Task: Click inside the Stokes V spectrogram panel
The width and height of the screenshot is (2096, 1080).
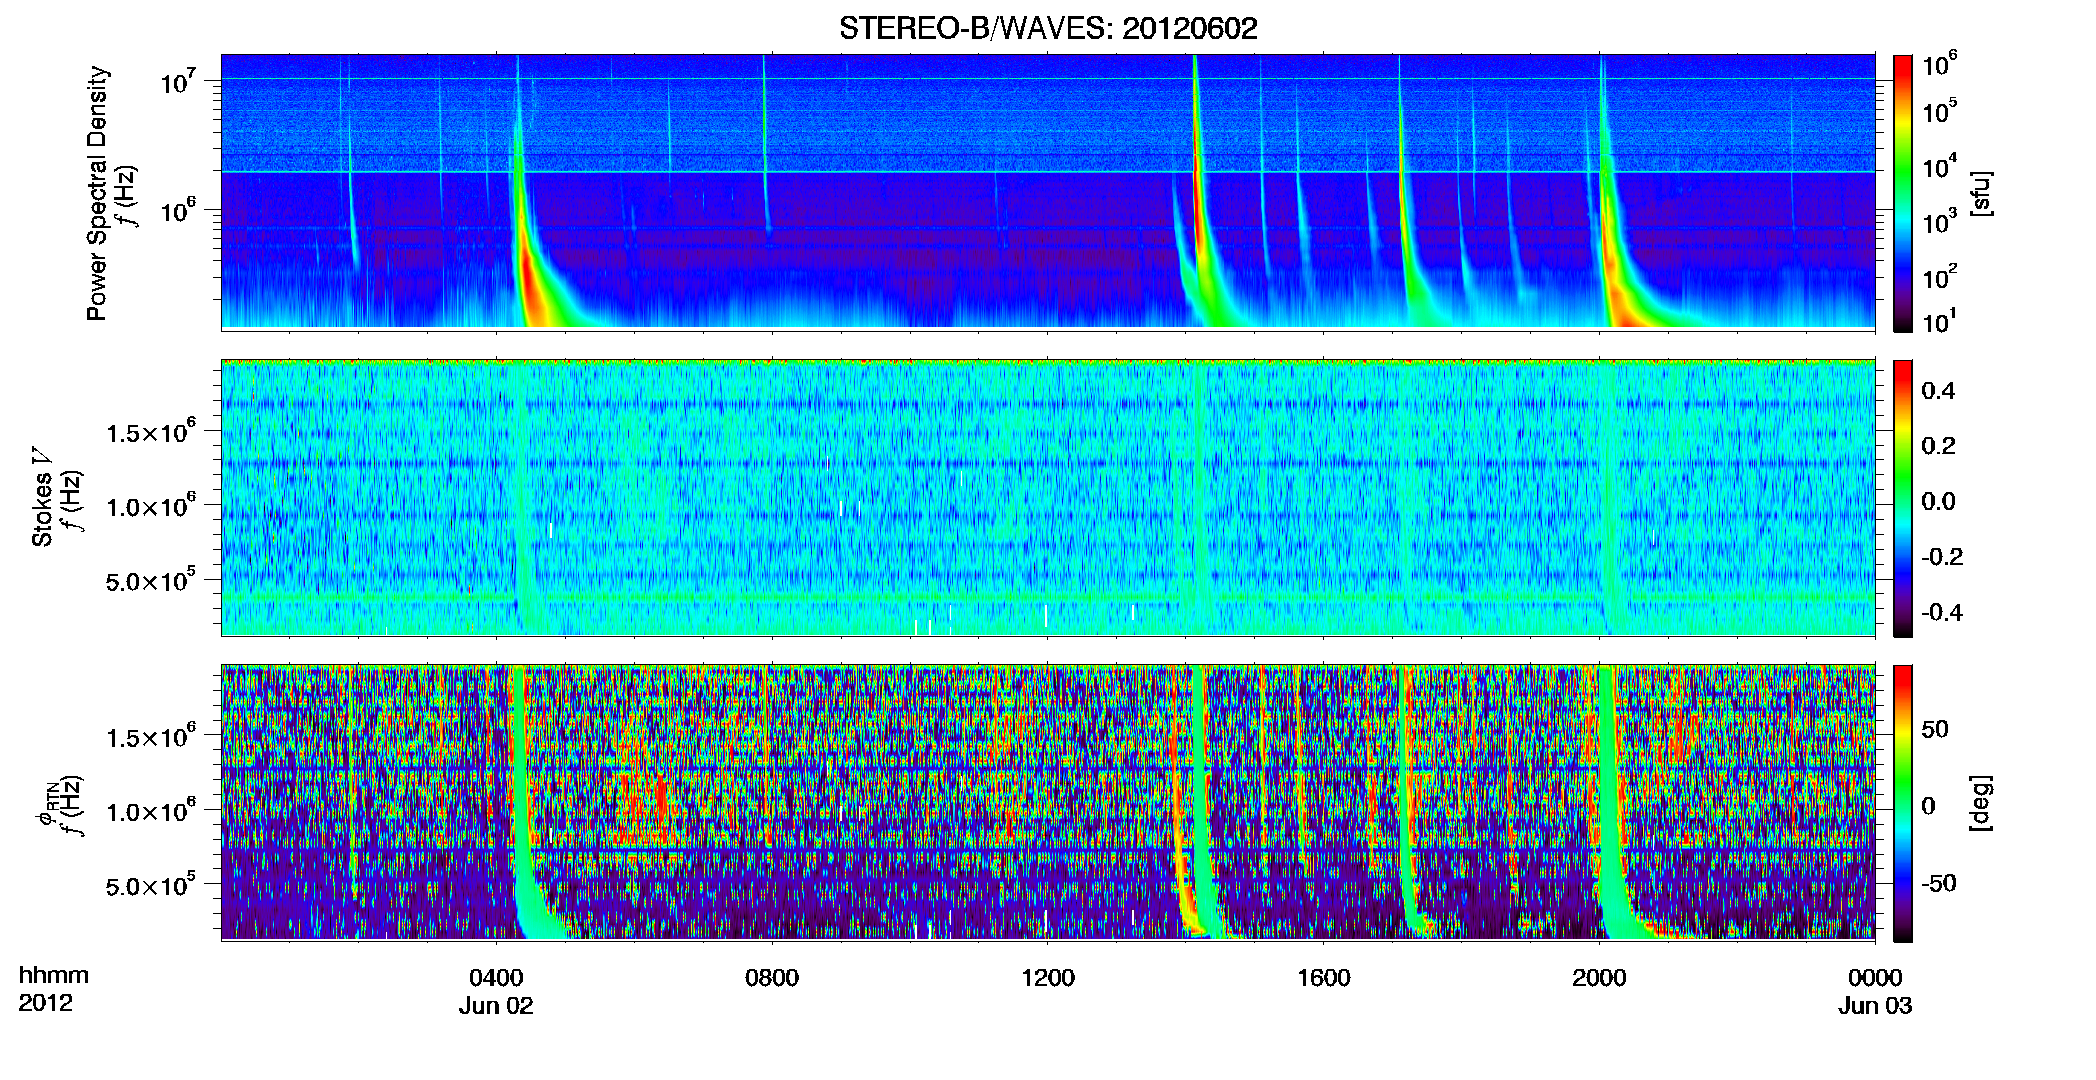Action: pos(1048,498)
